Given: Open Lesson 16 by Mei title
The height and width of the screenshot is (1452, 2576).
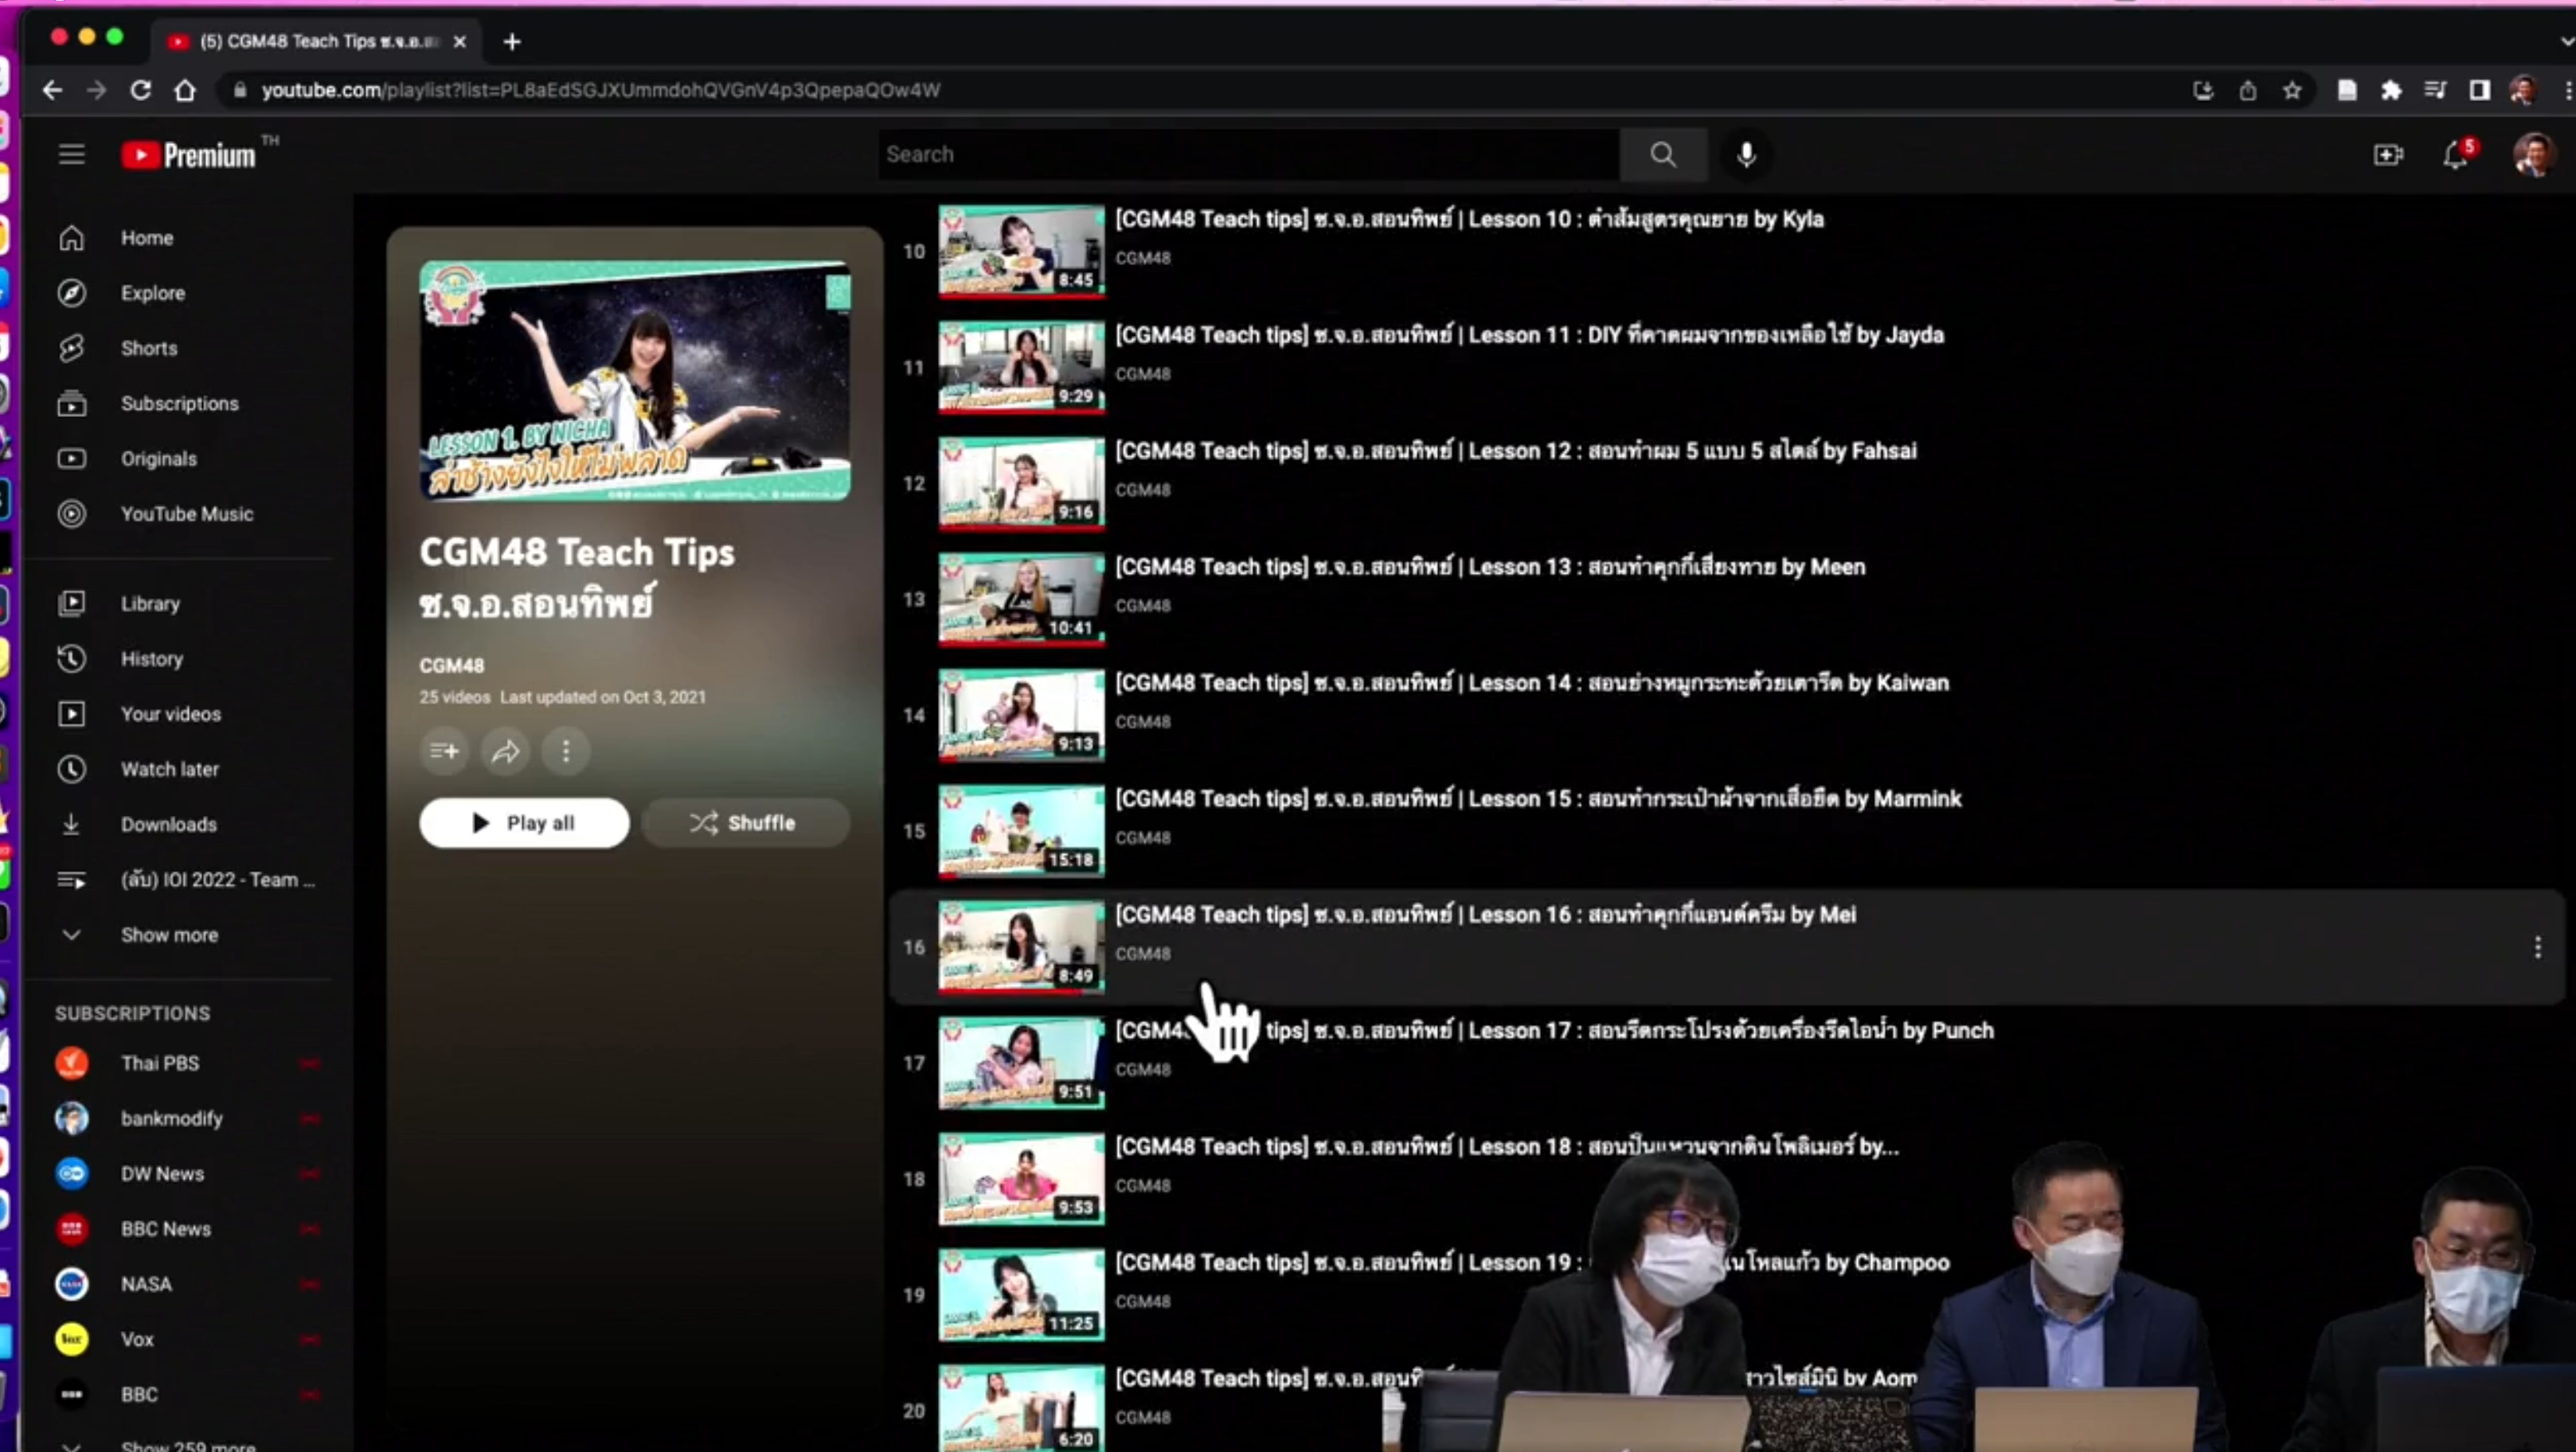Looking at the screenshot, I should click(1485, 915).
